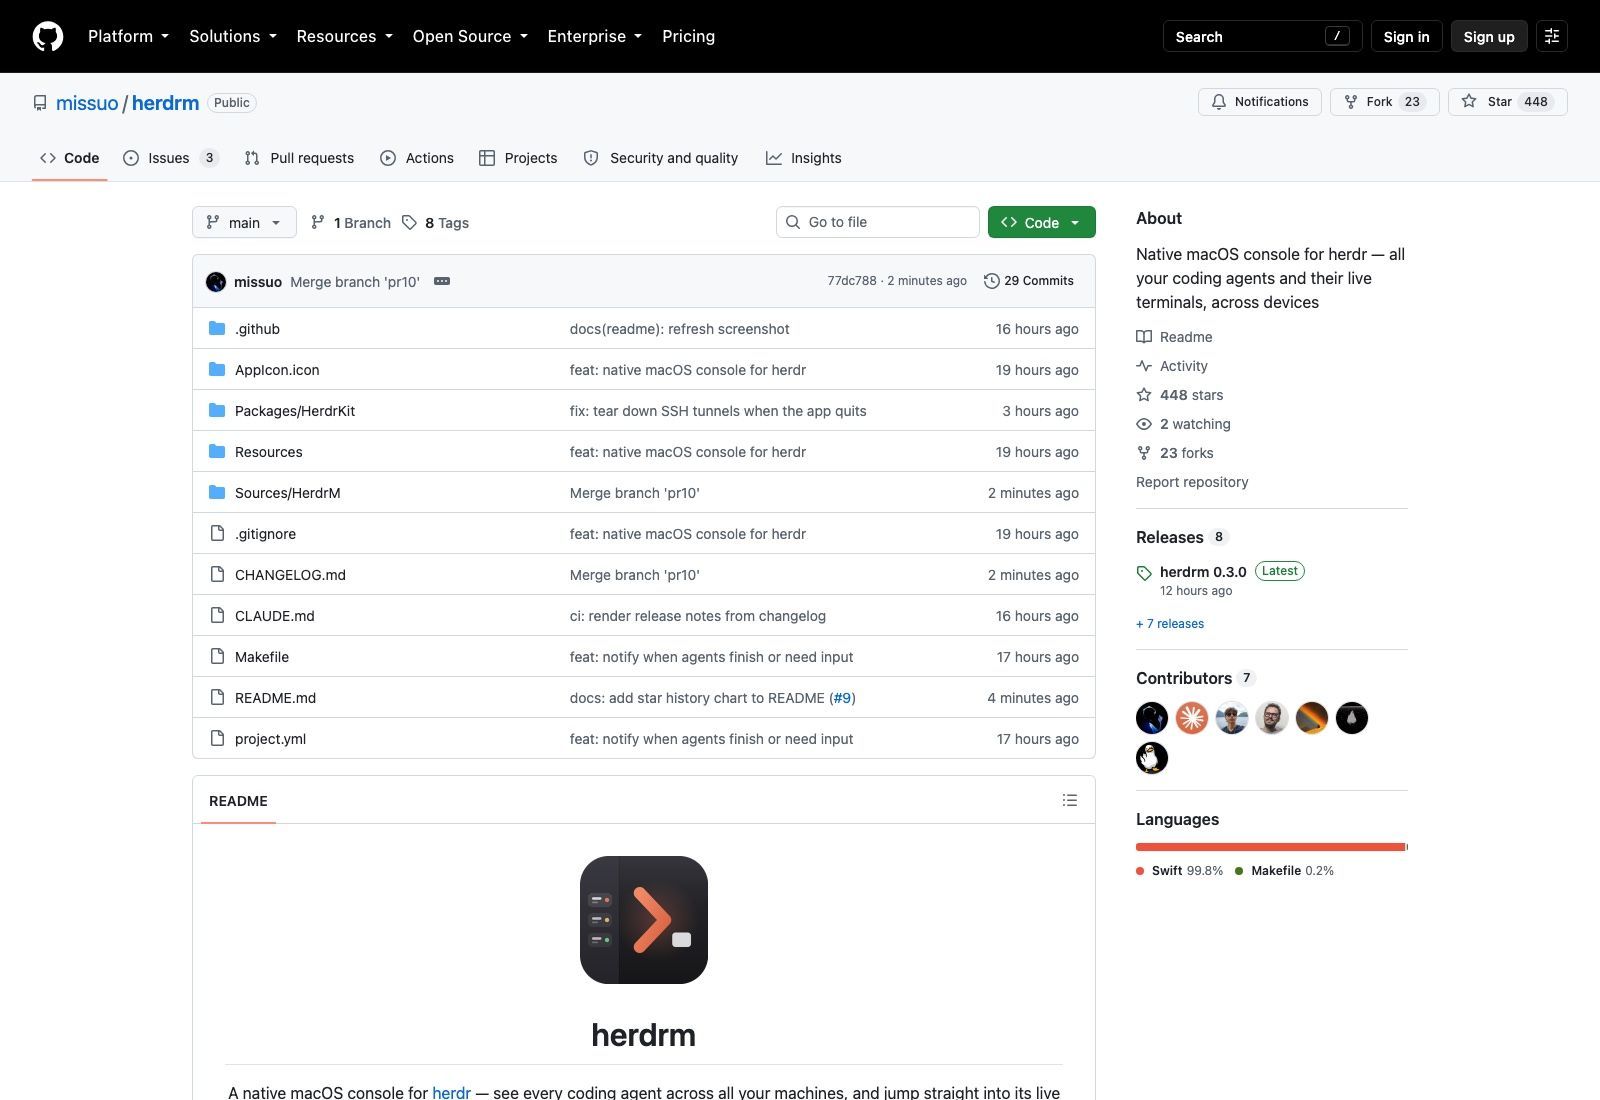Open the .github folder
The image size is (1600, 1100).
257,329
